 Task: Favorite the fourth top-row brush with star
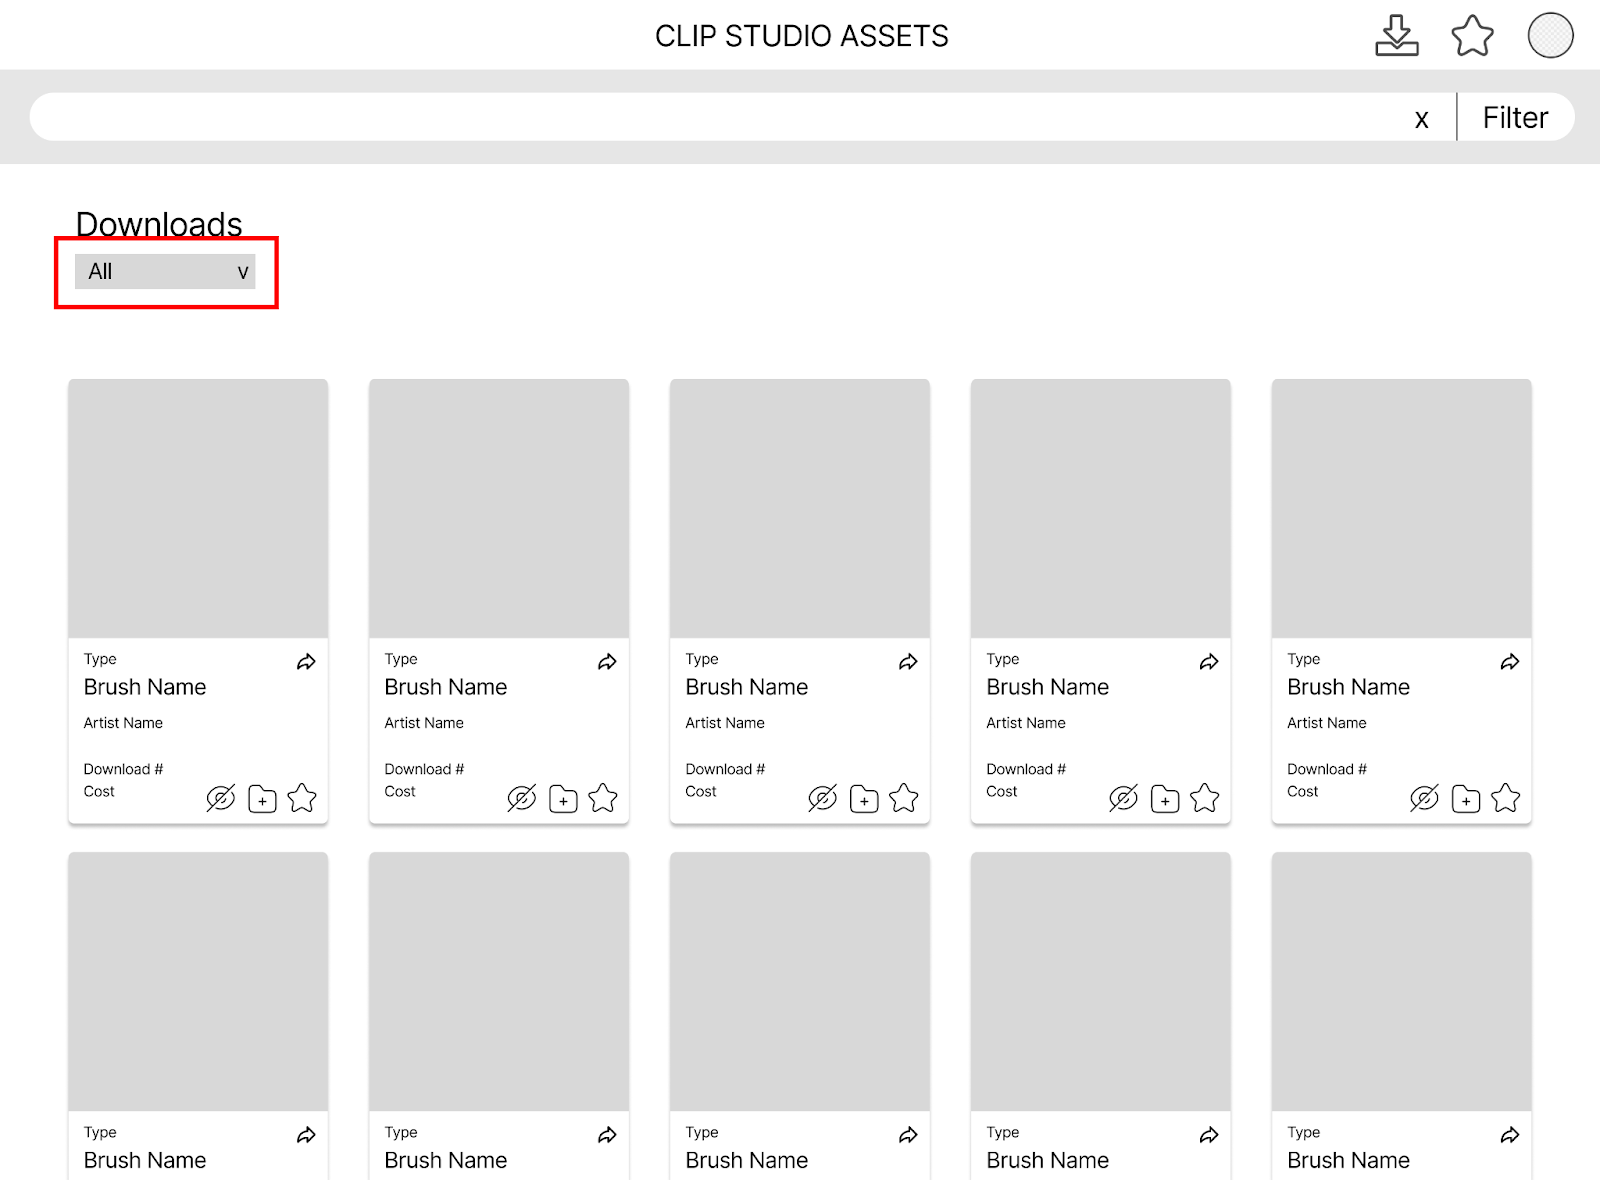tap(1205, 798)
